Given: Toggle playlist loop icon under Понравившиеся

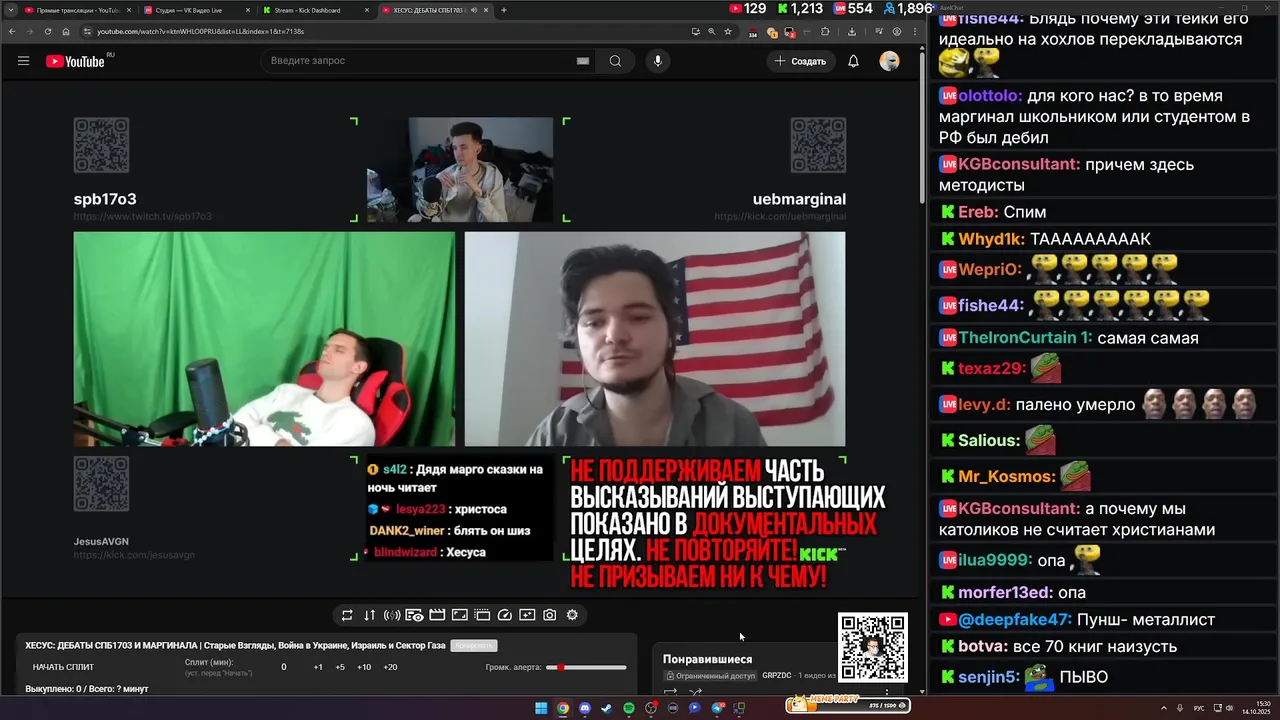Looking at the screenshot, I should (x=671, y=691).
